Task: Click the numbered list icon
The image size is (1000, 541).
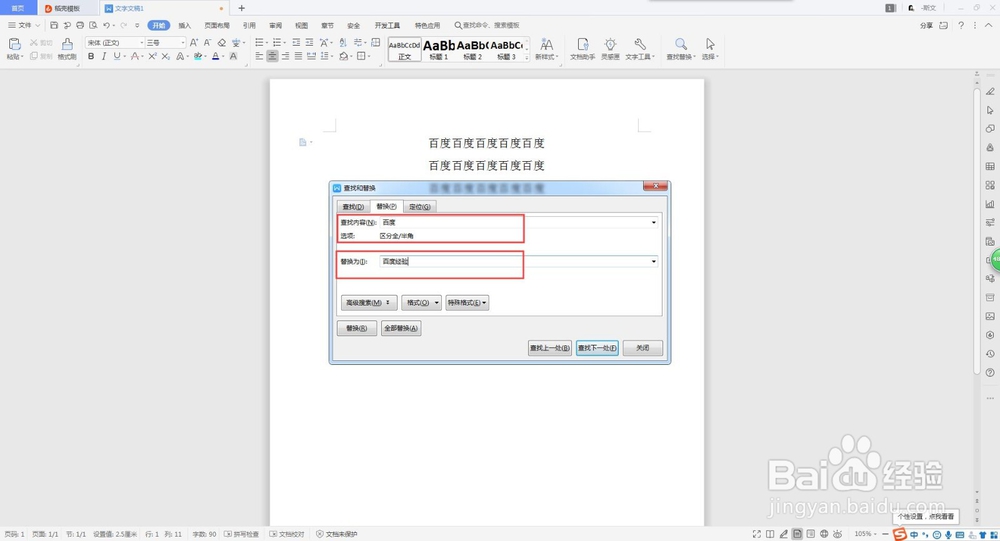Action: pos(277,43)
